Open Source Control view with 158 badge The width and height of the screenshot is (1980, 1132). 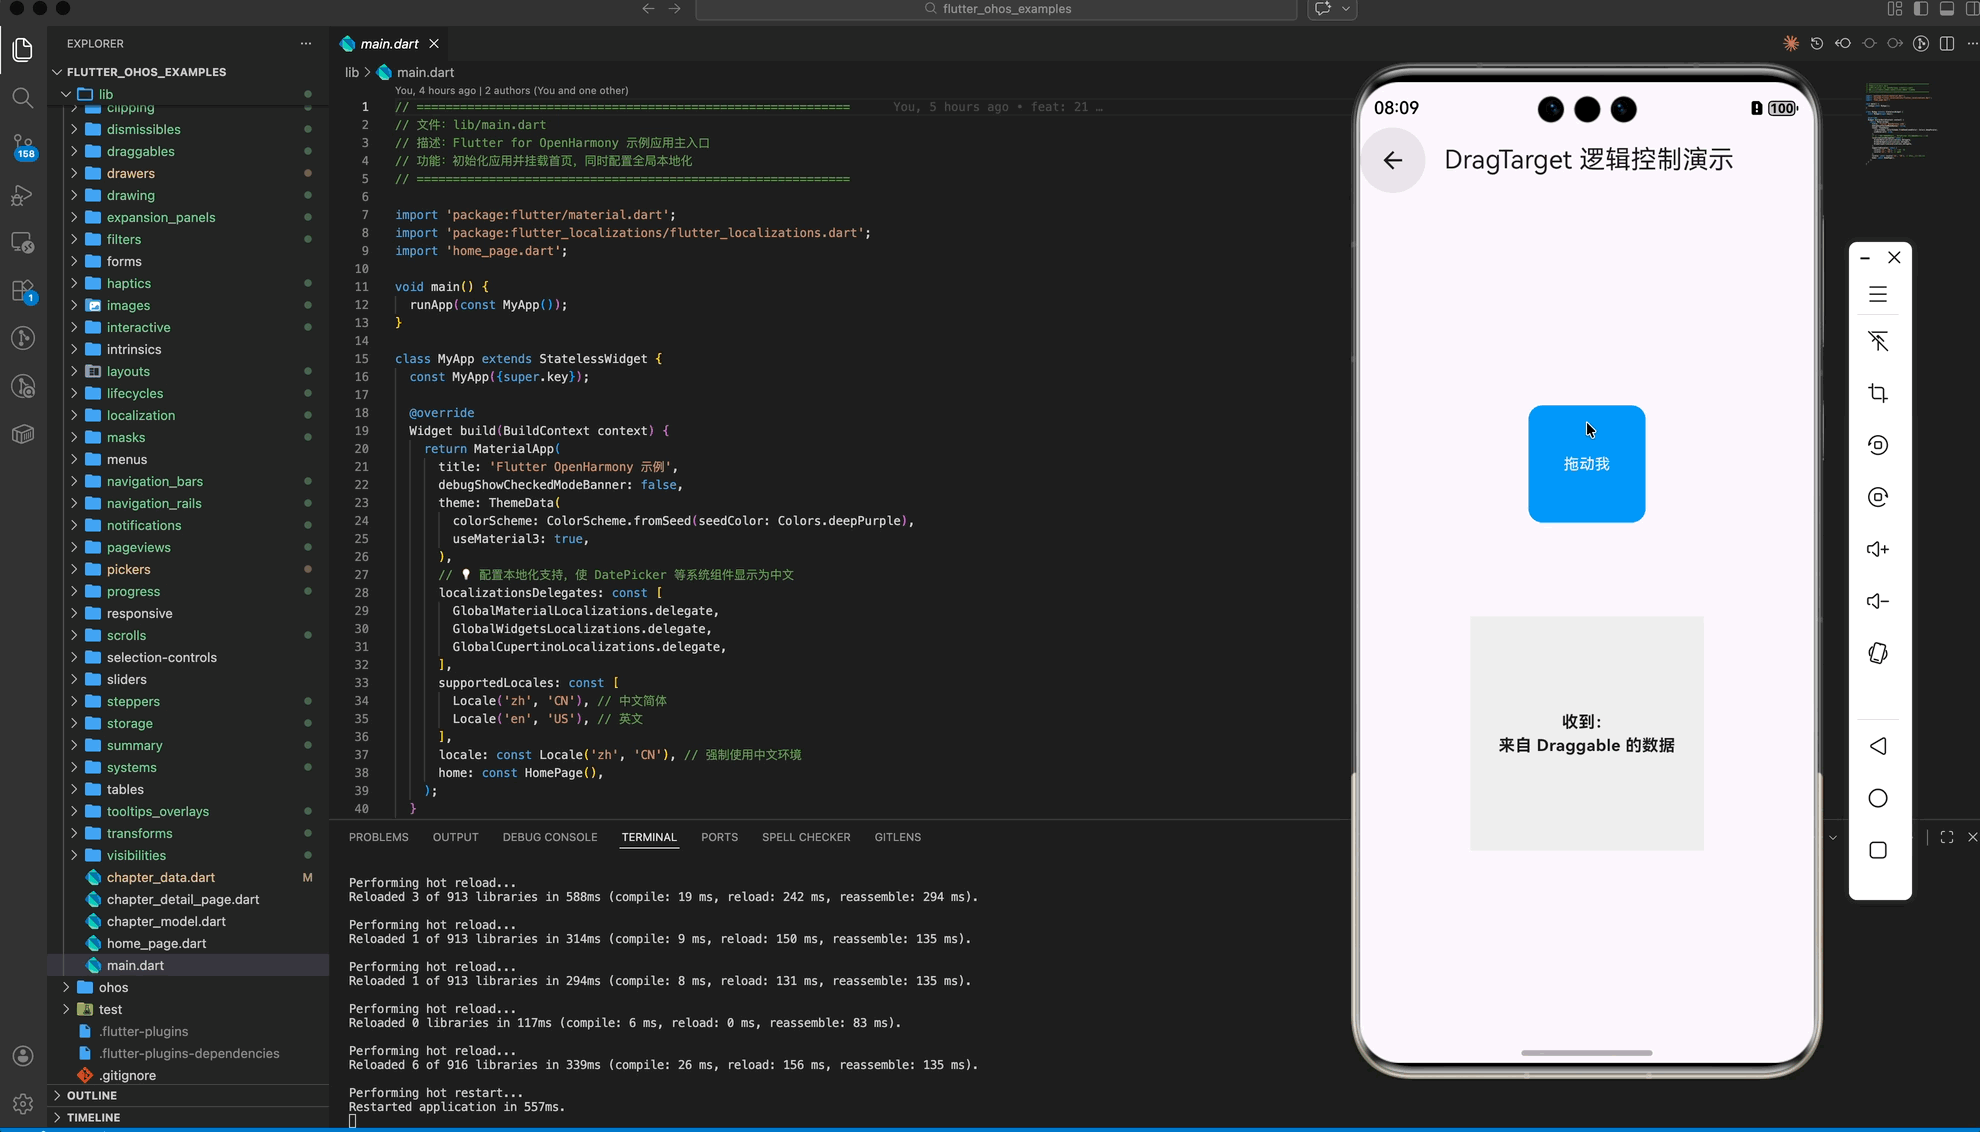tap(22, 146)
